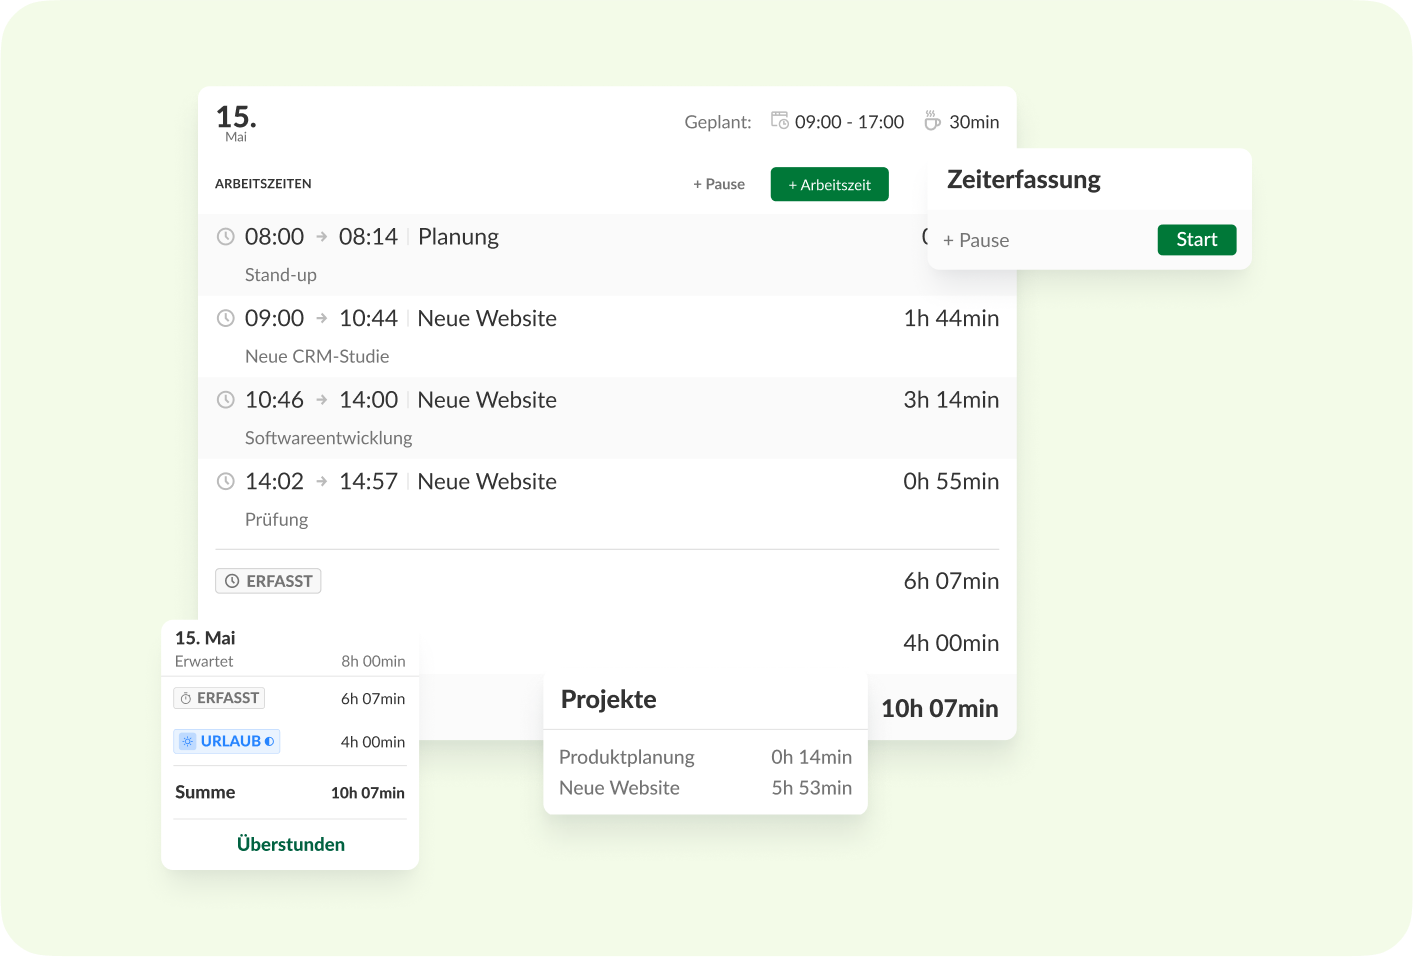Select the small ERFASST badge in day summary

[219, 698]
